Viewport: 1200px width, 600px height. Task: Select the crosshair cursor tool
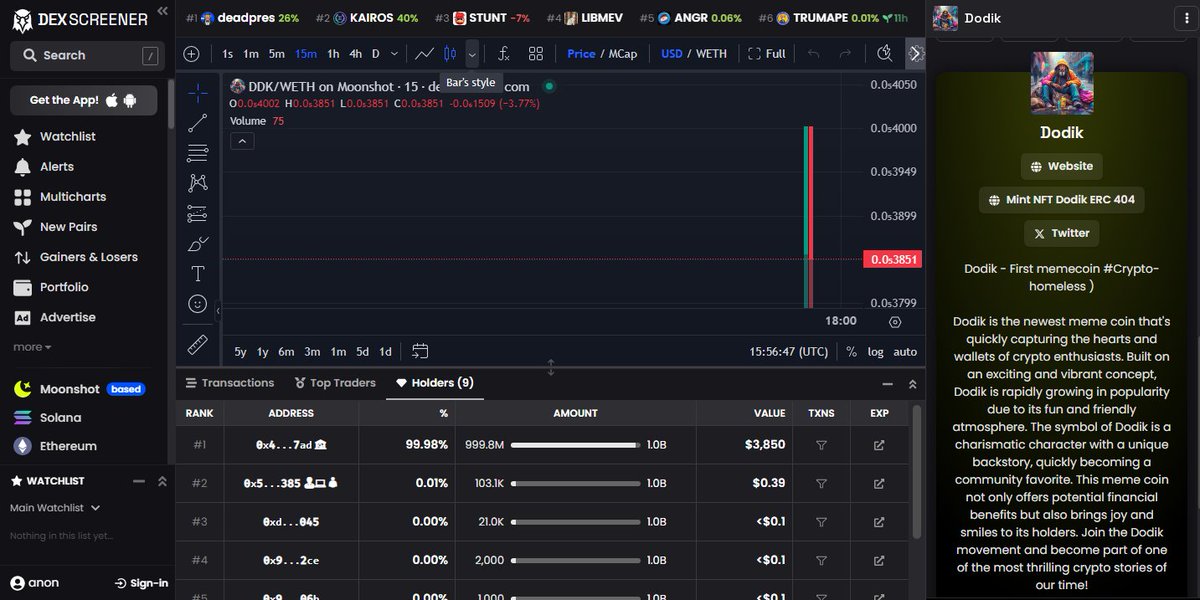[x=198, y=93]
